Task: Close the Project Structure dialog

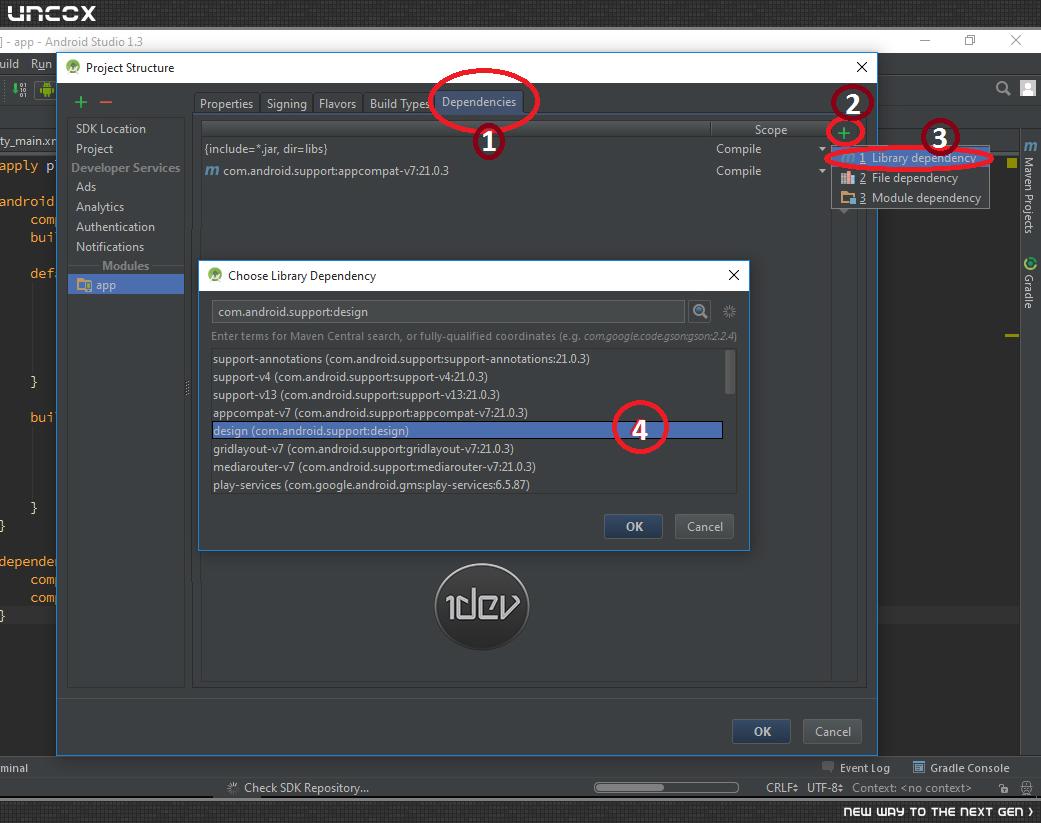Action: 862,67
